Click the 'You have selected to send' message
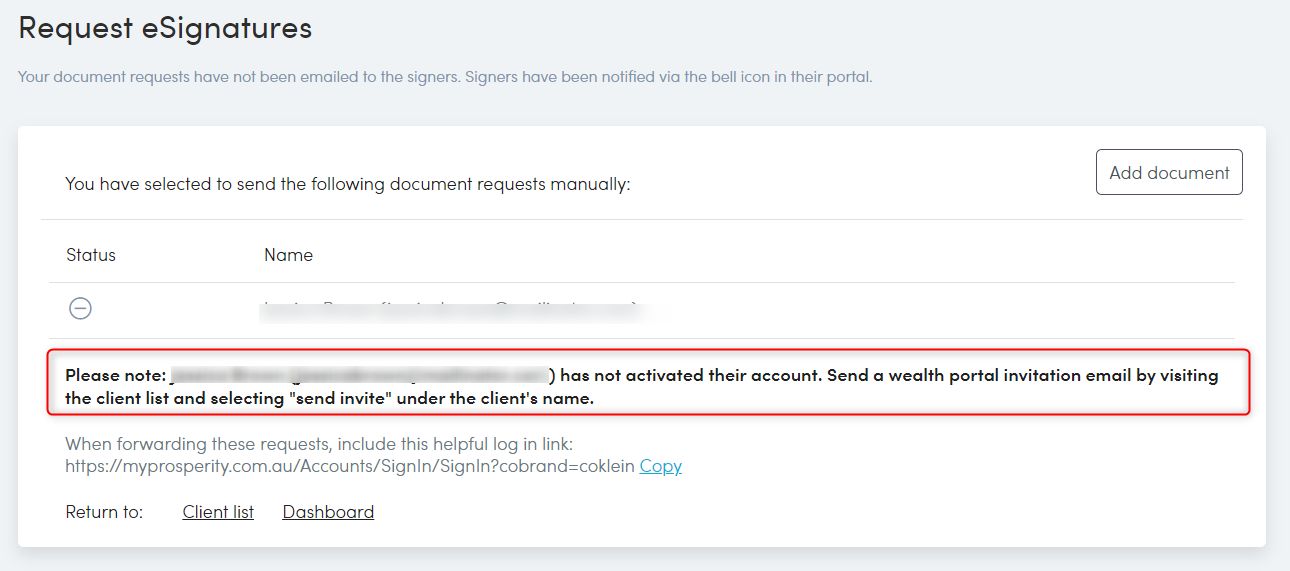 coord(348,184)
